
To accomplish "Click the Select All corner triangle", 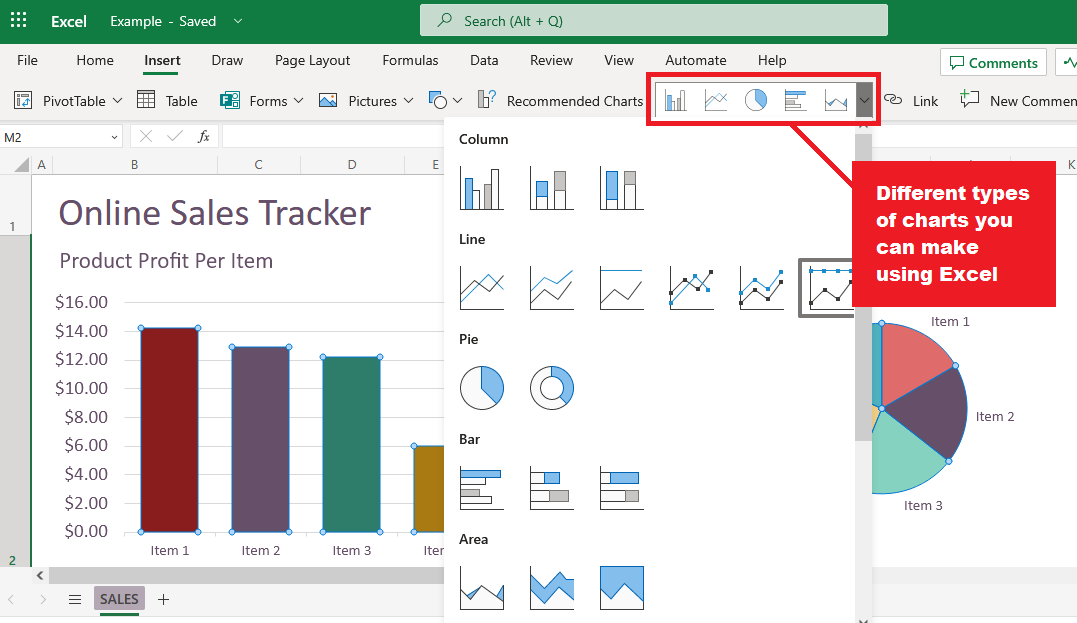I will [x=22, y=165].
